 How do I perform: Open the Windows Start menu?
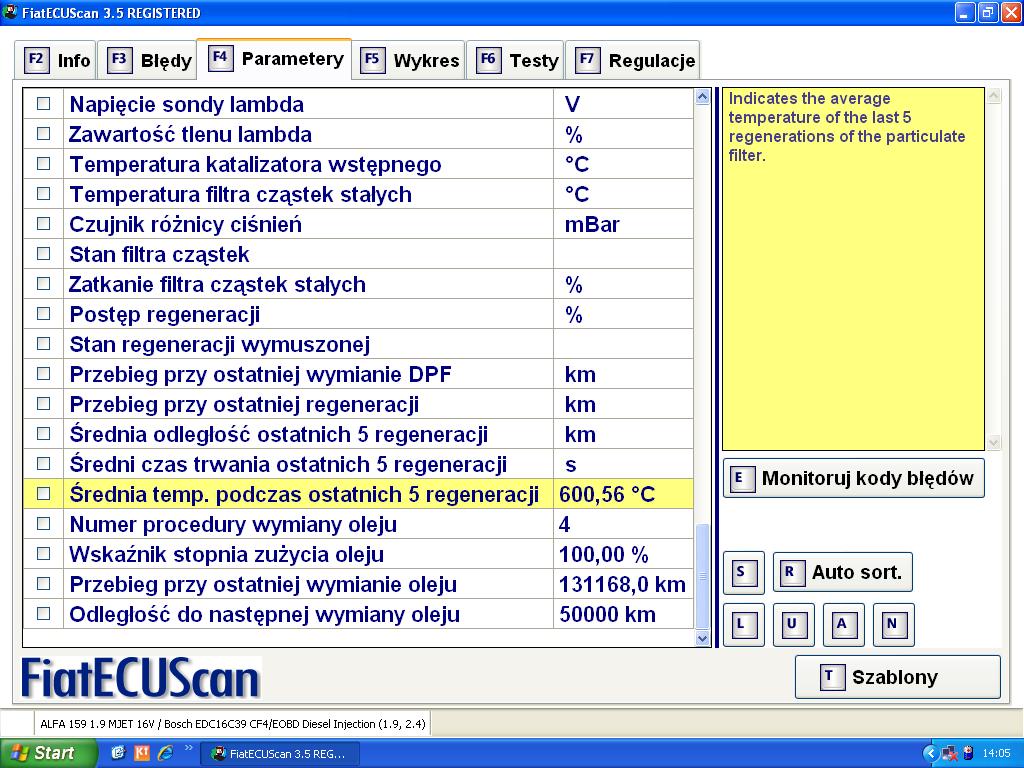point(48,753)
